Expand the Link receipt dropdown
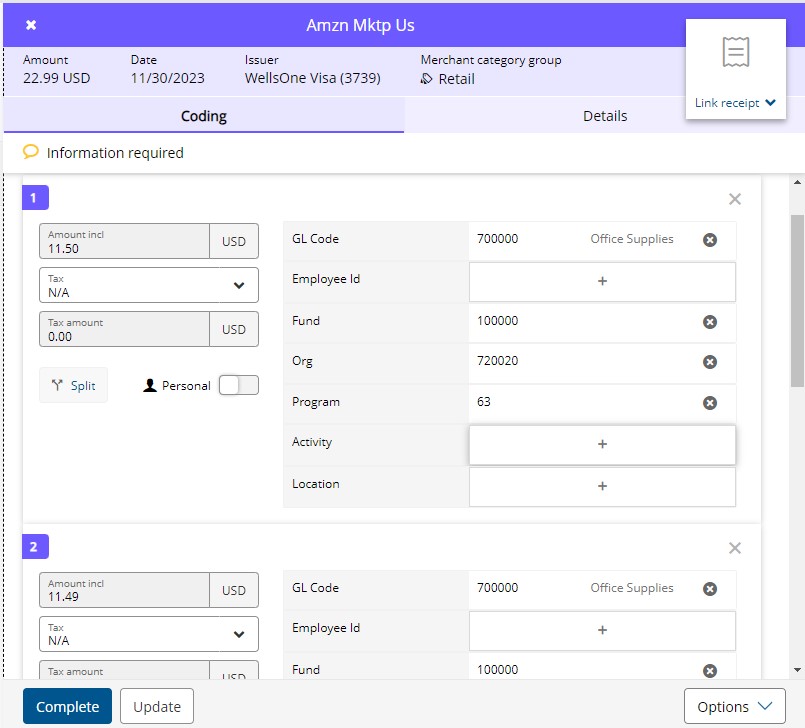This screenshot has height=728, width=805. (x=735, y=103)
